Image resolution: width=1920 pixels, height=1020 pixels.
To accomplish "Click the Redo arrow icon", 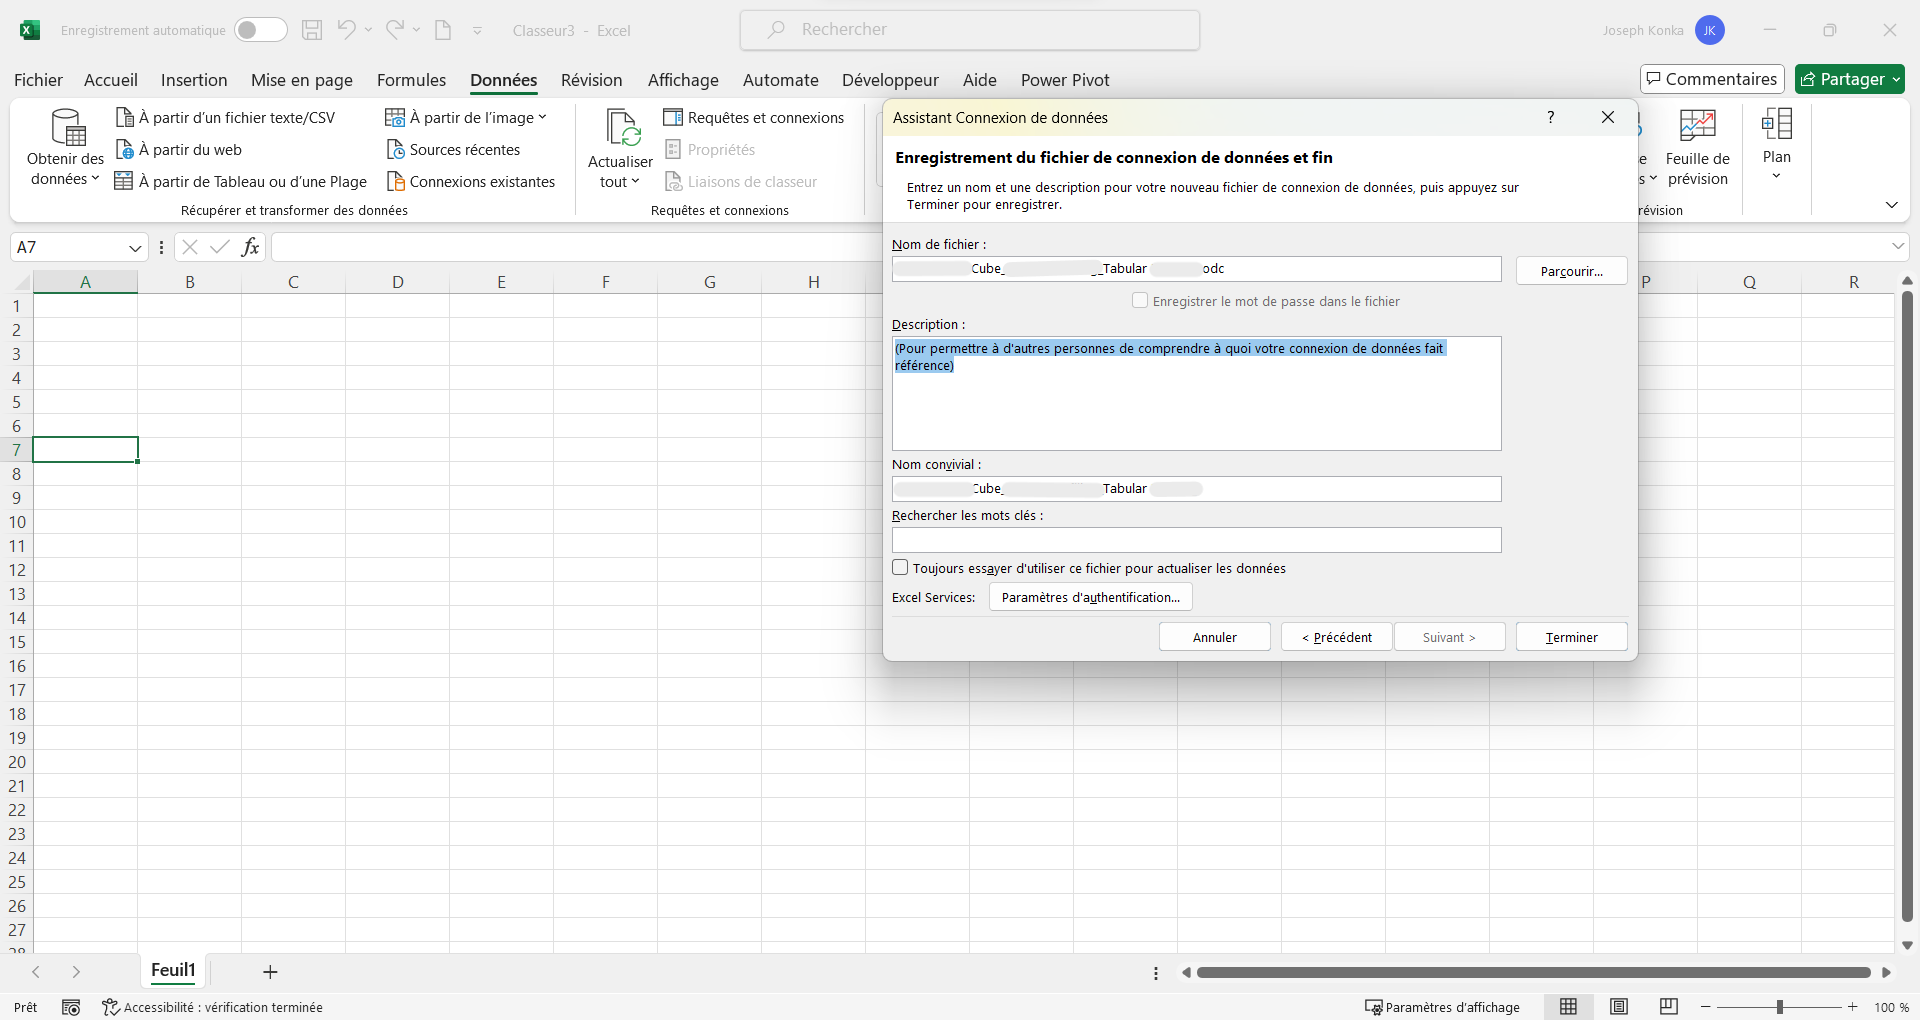I will [x=396, y=30].
